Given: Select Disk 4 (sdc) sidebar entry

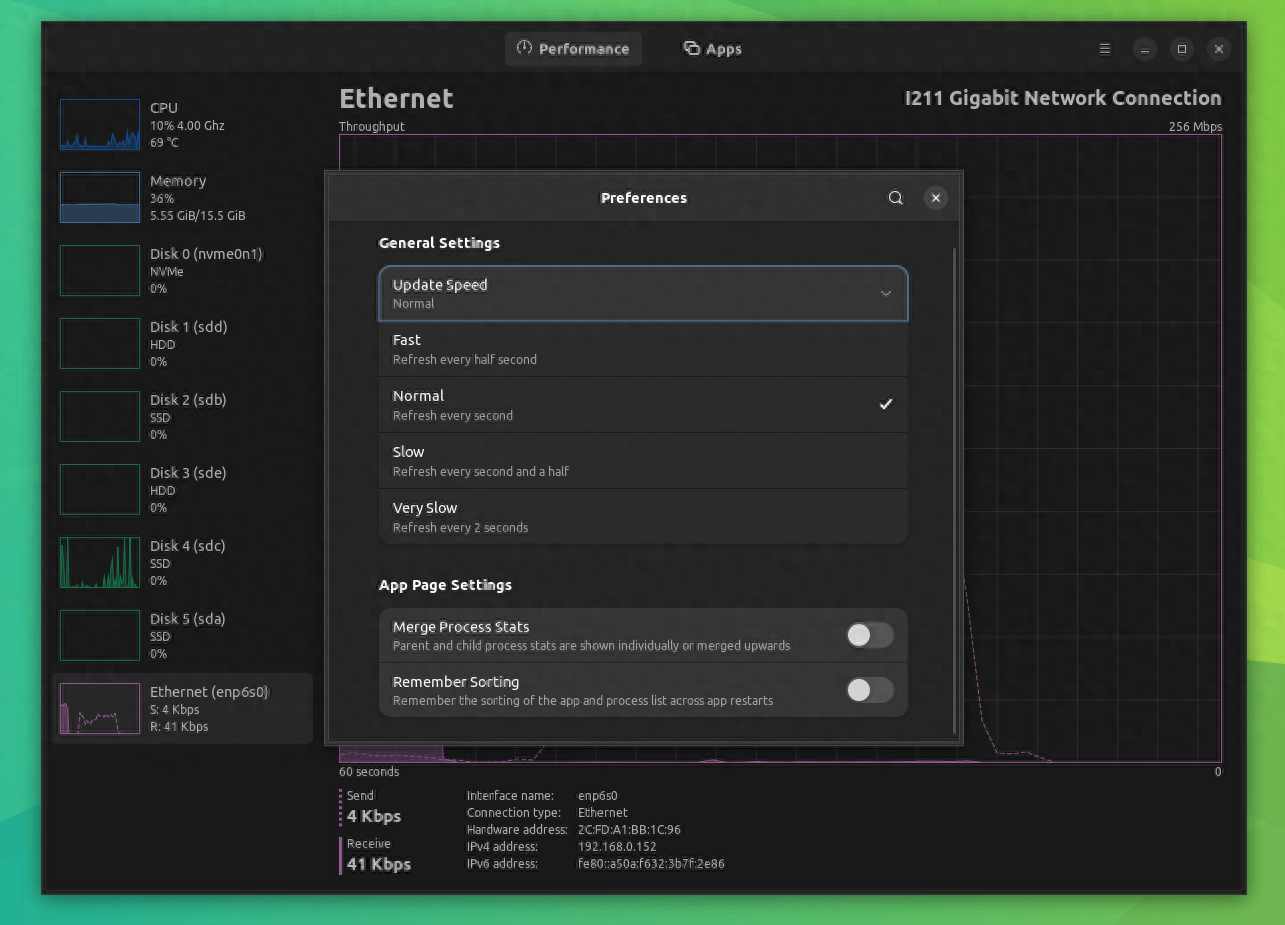Looking at the screenshot, I should tap(182, 562).
